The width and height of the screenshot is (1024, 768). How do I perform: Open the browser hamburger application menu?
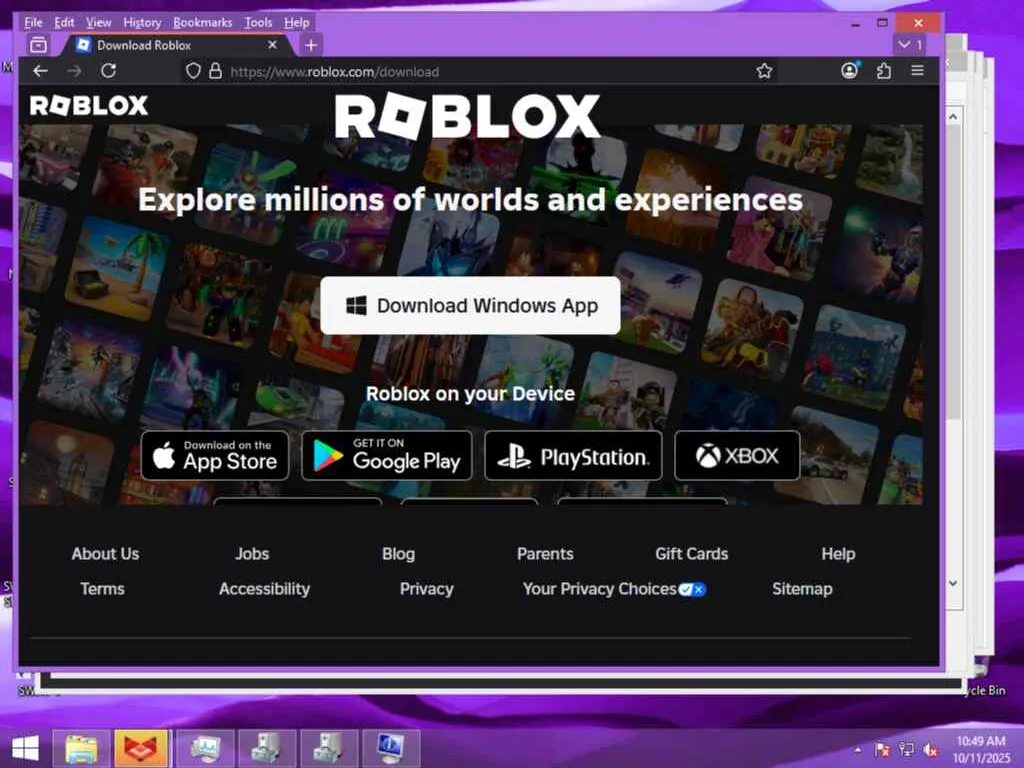tap(918, 71)
